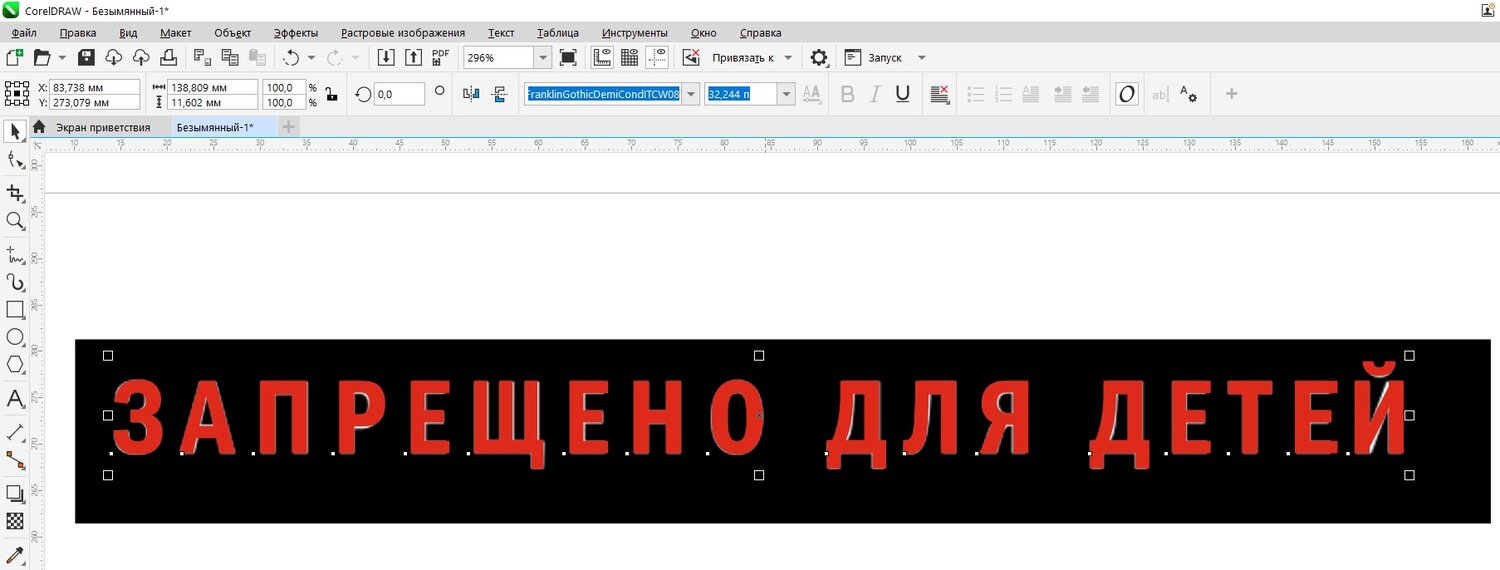Select the Connector tool
The image size is (1500, 570).
coord(15,459)
